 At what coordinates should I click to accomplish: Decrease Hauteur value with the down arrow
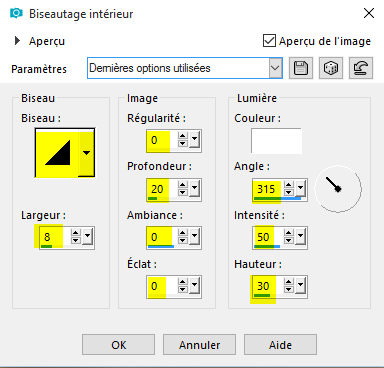pyautogui.click(x=289, y=290)
